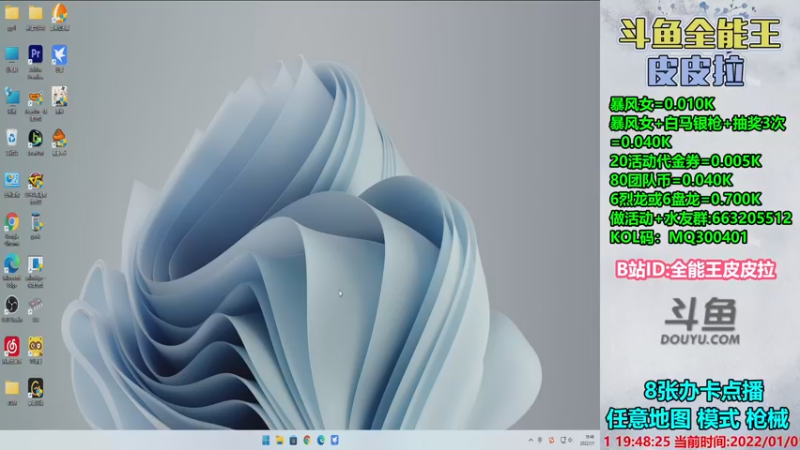This screenshot has width=800, height=450.
Task: Open Microsoft Store from the taskbar
Action: (293, 440)
